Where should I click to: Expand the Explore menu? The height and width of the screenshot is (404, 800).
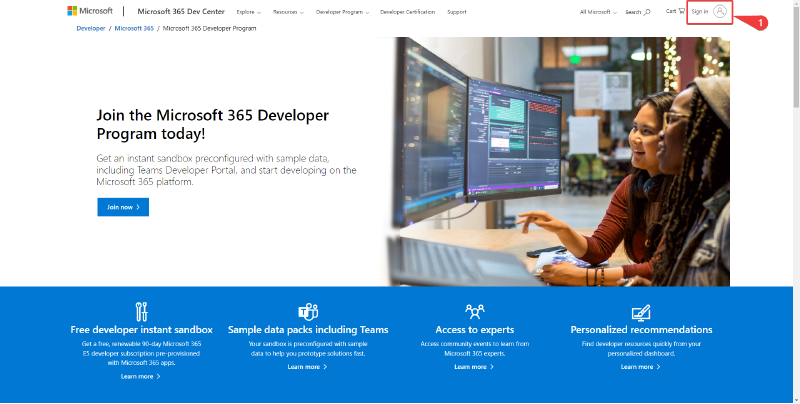(248, 12)
